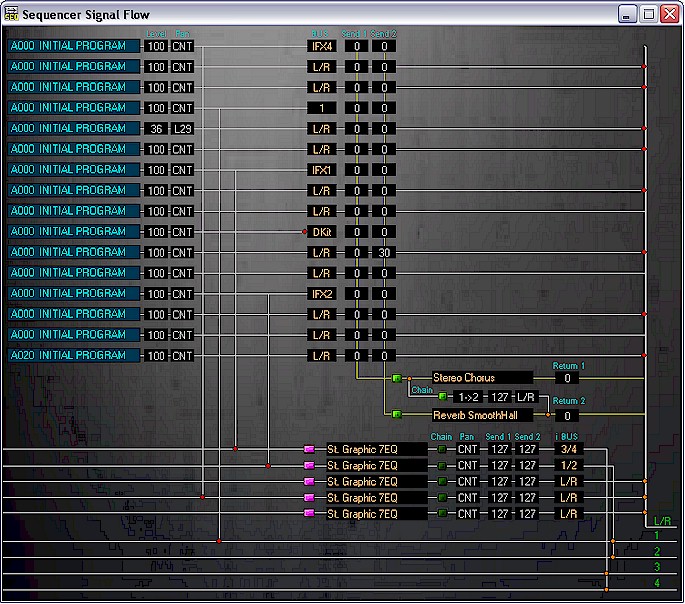Select the Send 2 value on the IFX1 bus track
This screenshot has width=685, height=604.
click(384, 170)
